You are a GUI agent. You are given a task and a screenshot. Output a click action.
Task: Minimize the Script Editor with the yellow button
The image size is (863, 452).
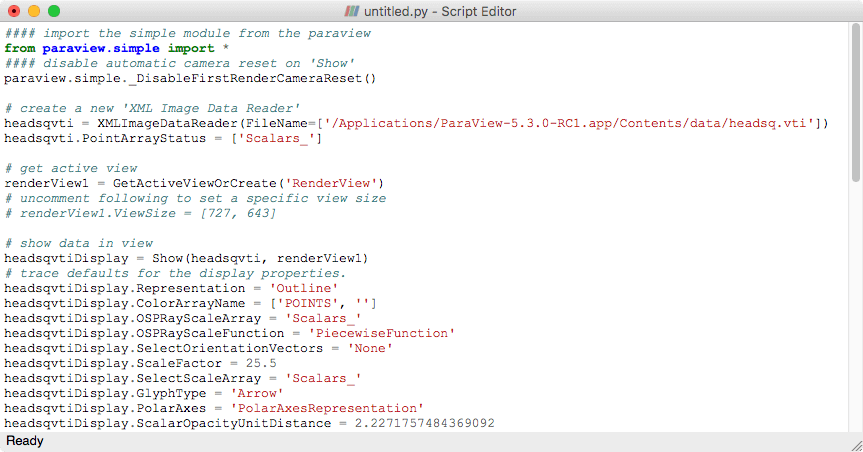[34, 11]
